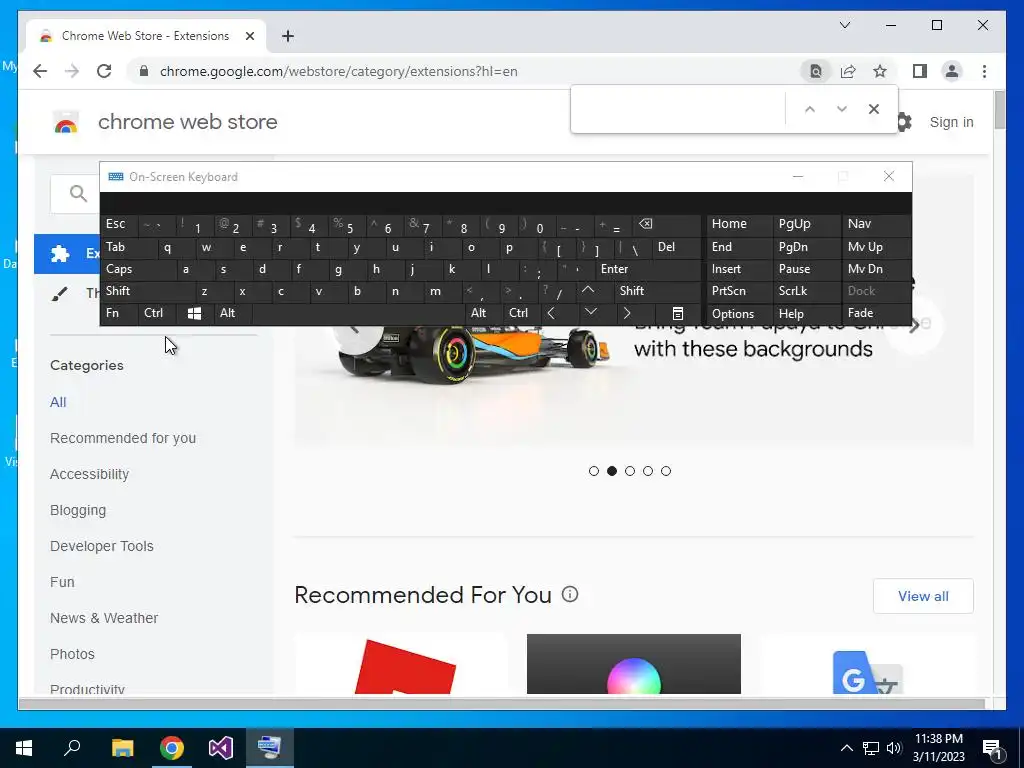Toggle the Fn key on On-Screen Keyboard
The height and width of the screenshot is (768, 1024).
pyautogui.click(x=119, y=313)
